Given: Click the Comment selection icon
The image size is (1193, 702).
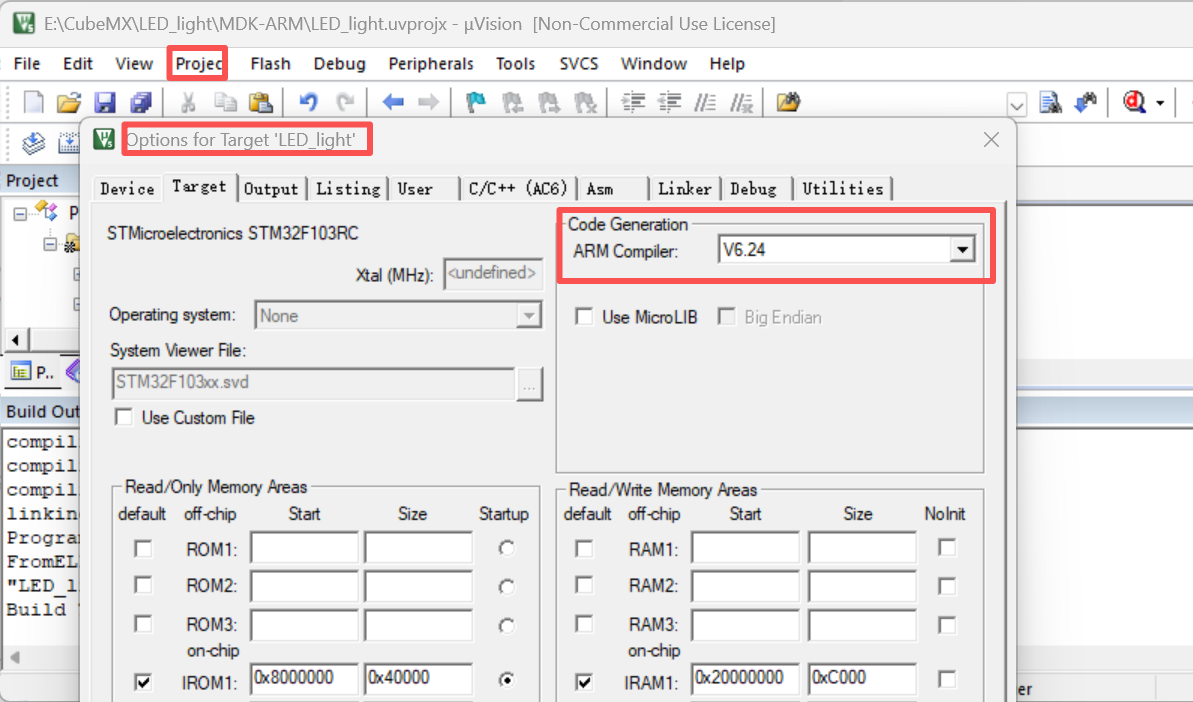Looking at the screenshot, I should point(705,102).
